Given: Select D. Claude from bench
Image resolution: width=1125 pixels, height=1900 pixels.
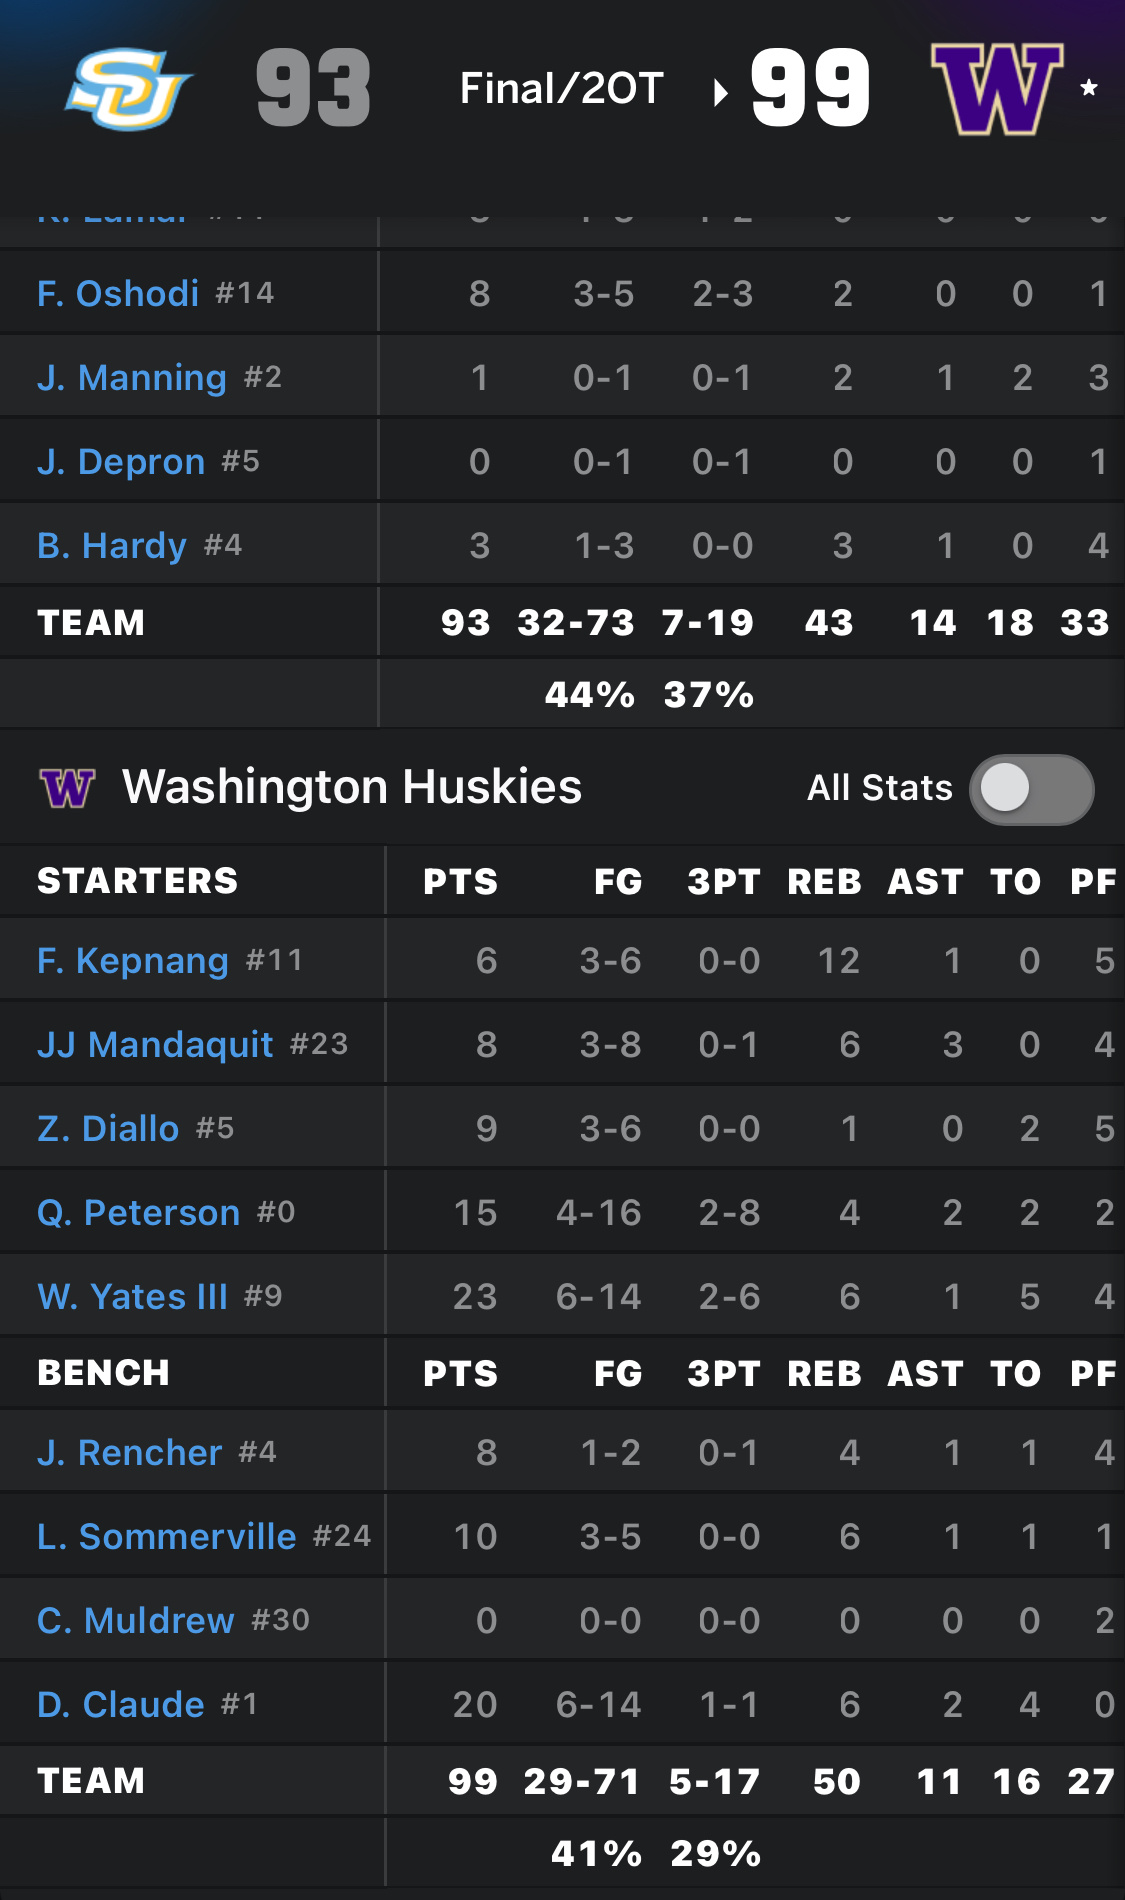Looking at the screenshot, I should click(120, 1705).
